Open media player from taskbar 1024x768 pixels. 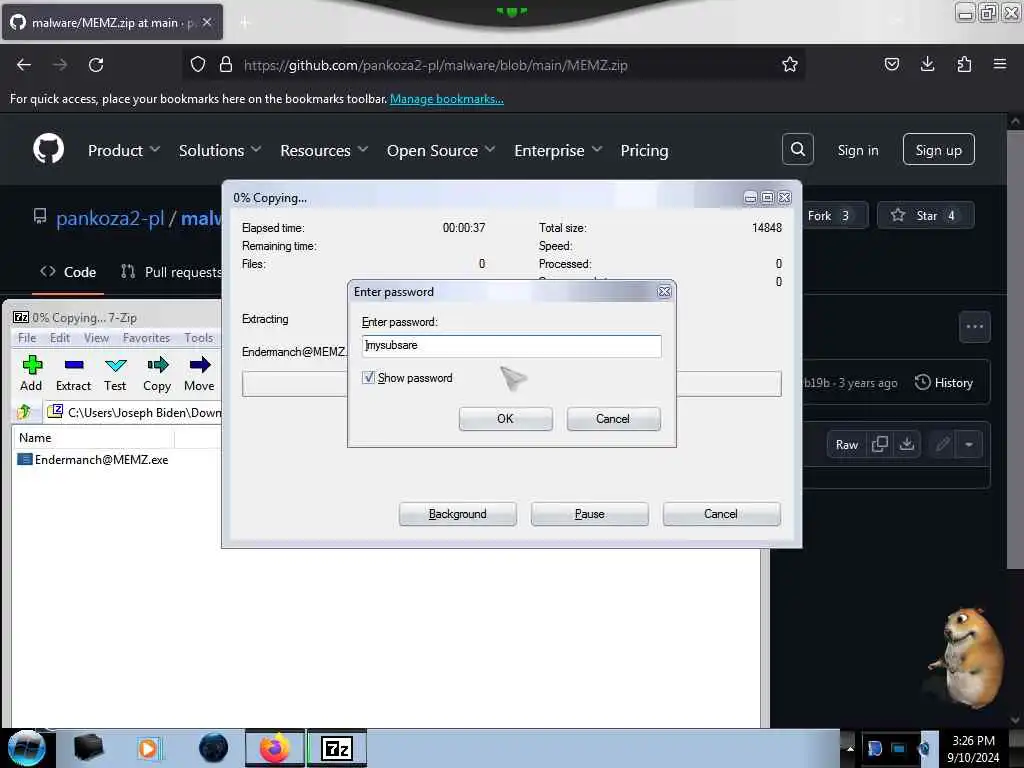[148, 748]
